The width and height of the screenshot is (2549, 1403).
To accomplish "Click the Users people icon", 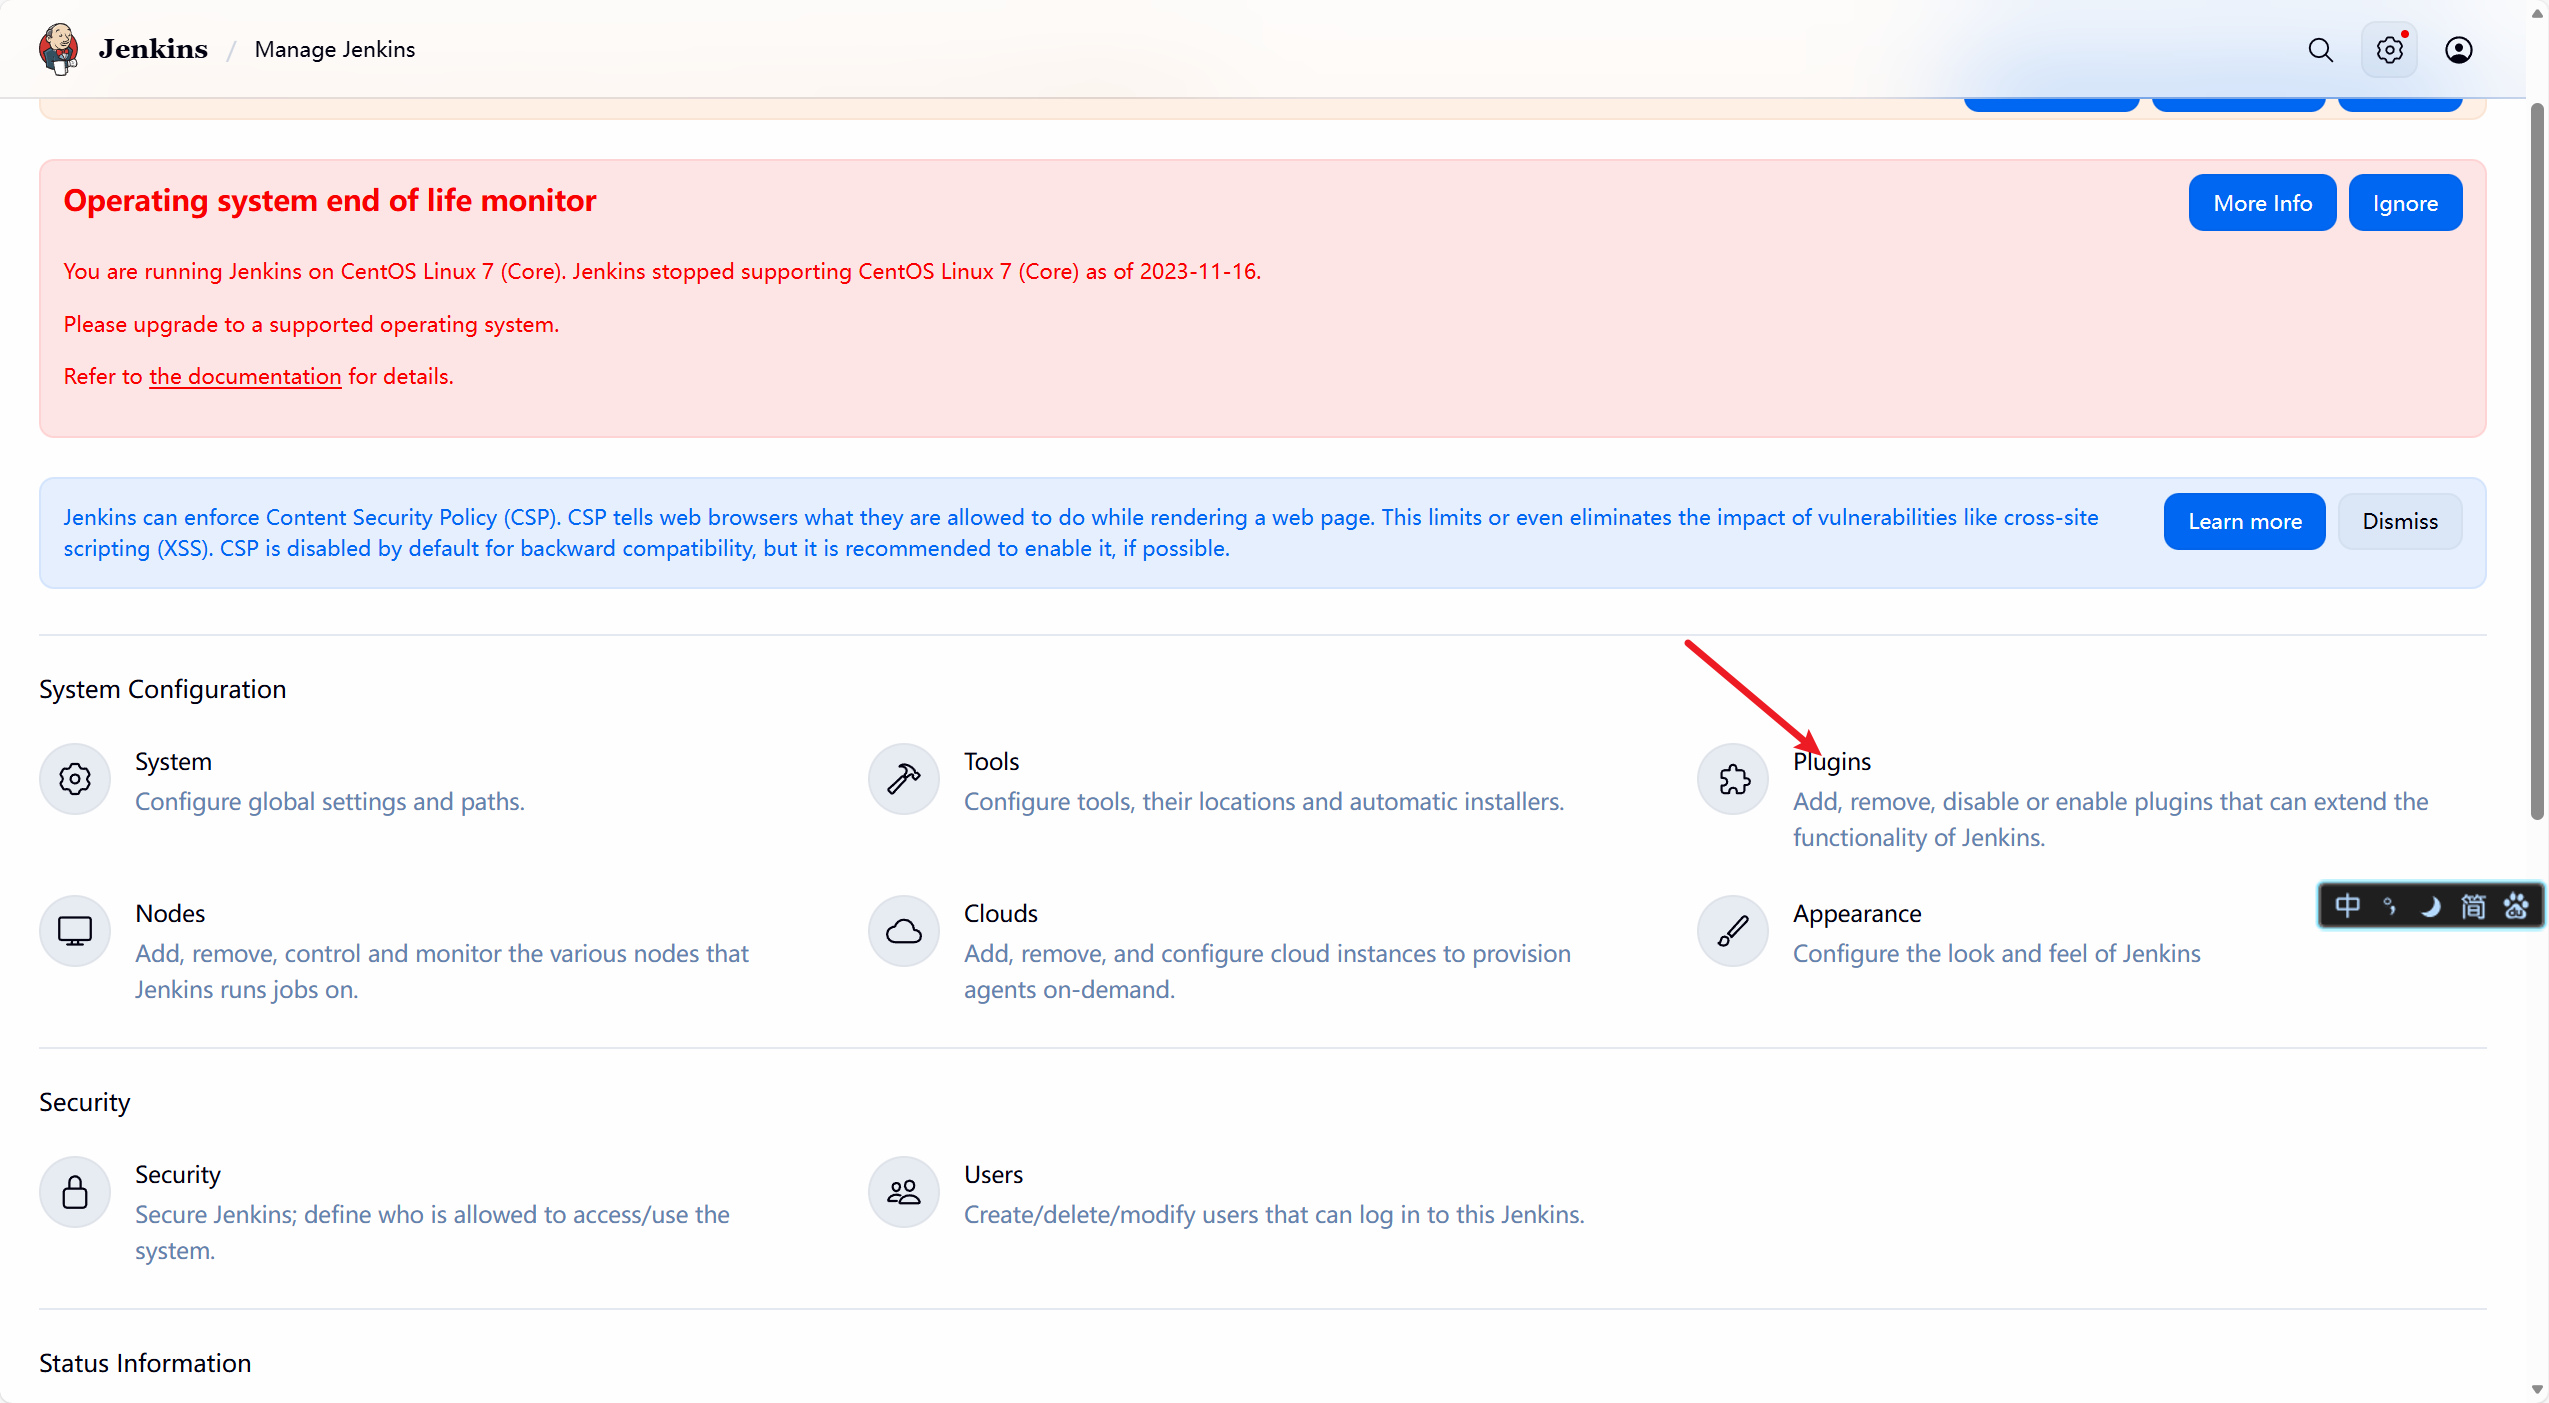I will point(903,1192).
